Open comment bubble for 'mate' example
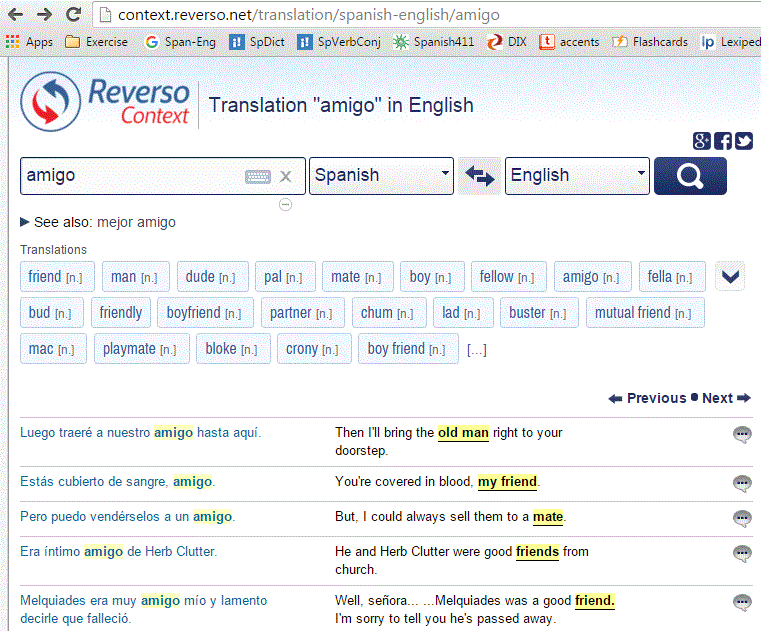This screenshot has width=761, height=631. [742, 518]
